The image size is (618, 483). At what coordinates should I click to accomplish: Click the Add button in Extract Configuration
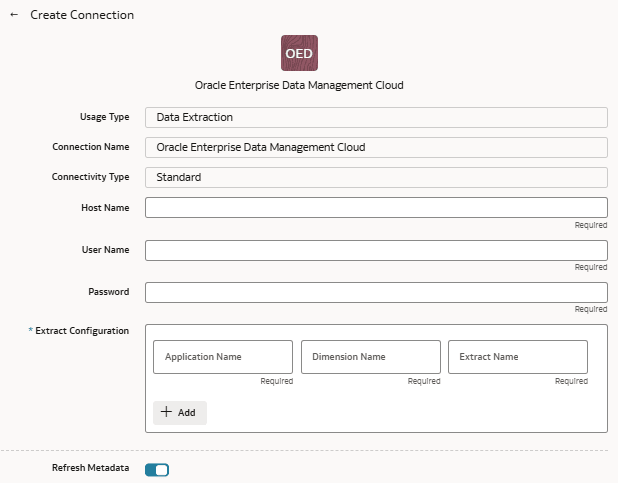(x=180, y=413)
